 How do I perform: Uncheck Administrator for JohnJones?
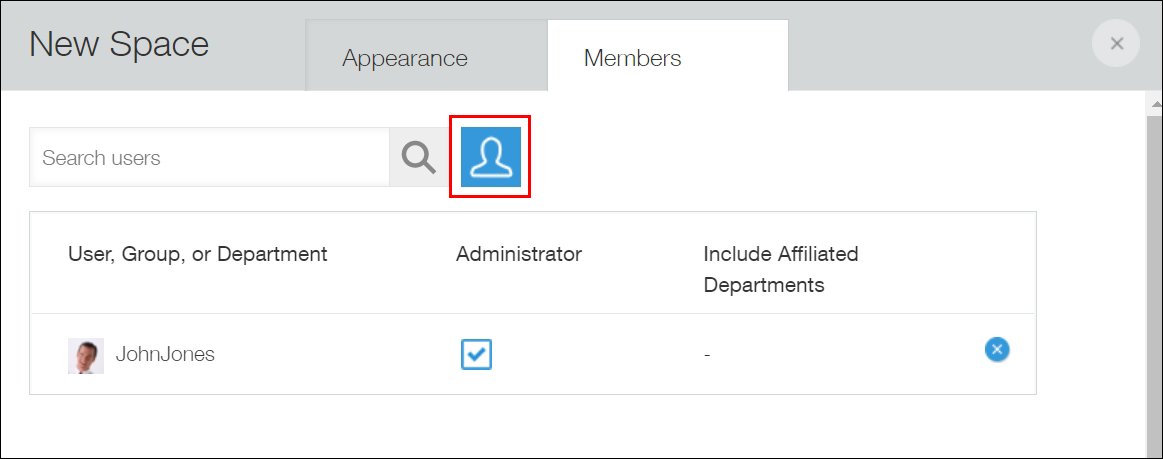point(476,354)
